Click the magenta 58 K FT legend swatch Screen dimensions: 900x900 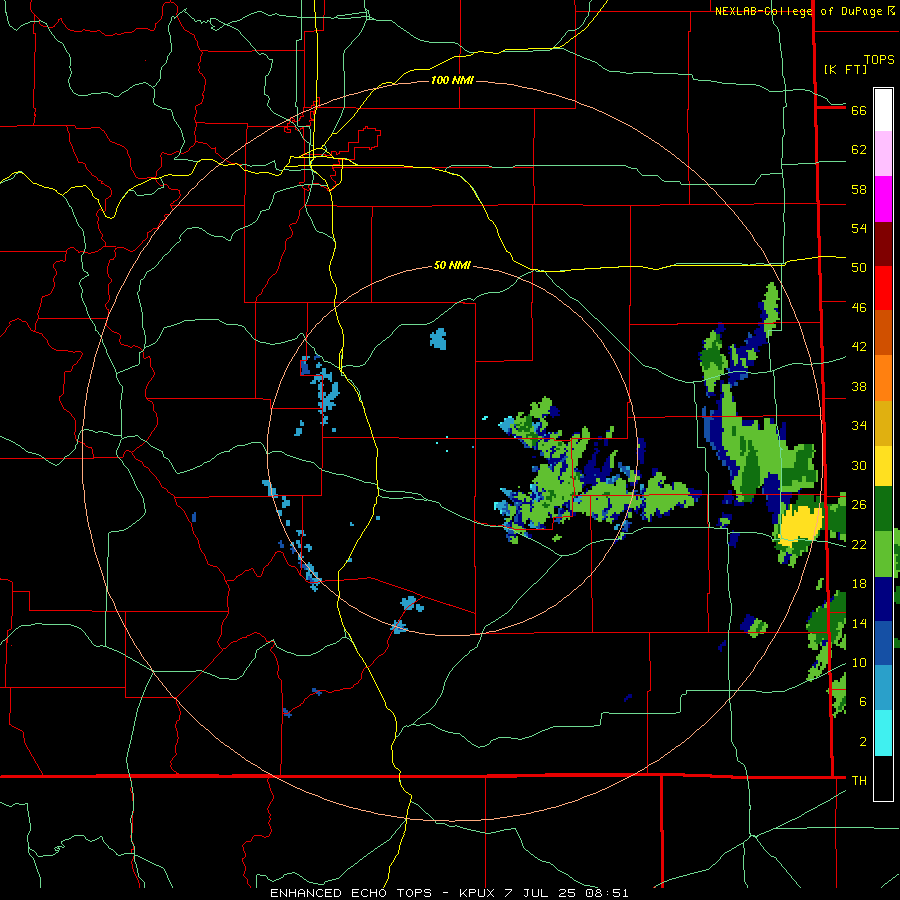(x=883, y=199)
